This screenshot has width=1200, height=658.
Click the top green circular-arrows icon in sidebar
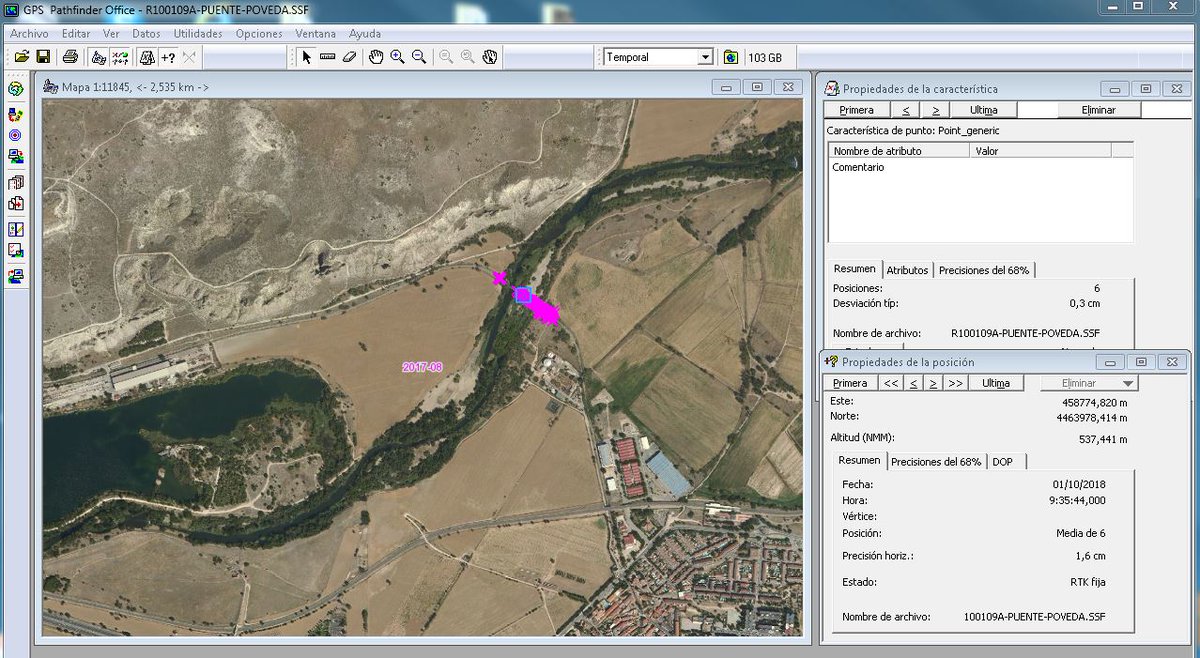[15, 89]
